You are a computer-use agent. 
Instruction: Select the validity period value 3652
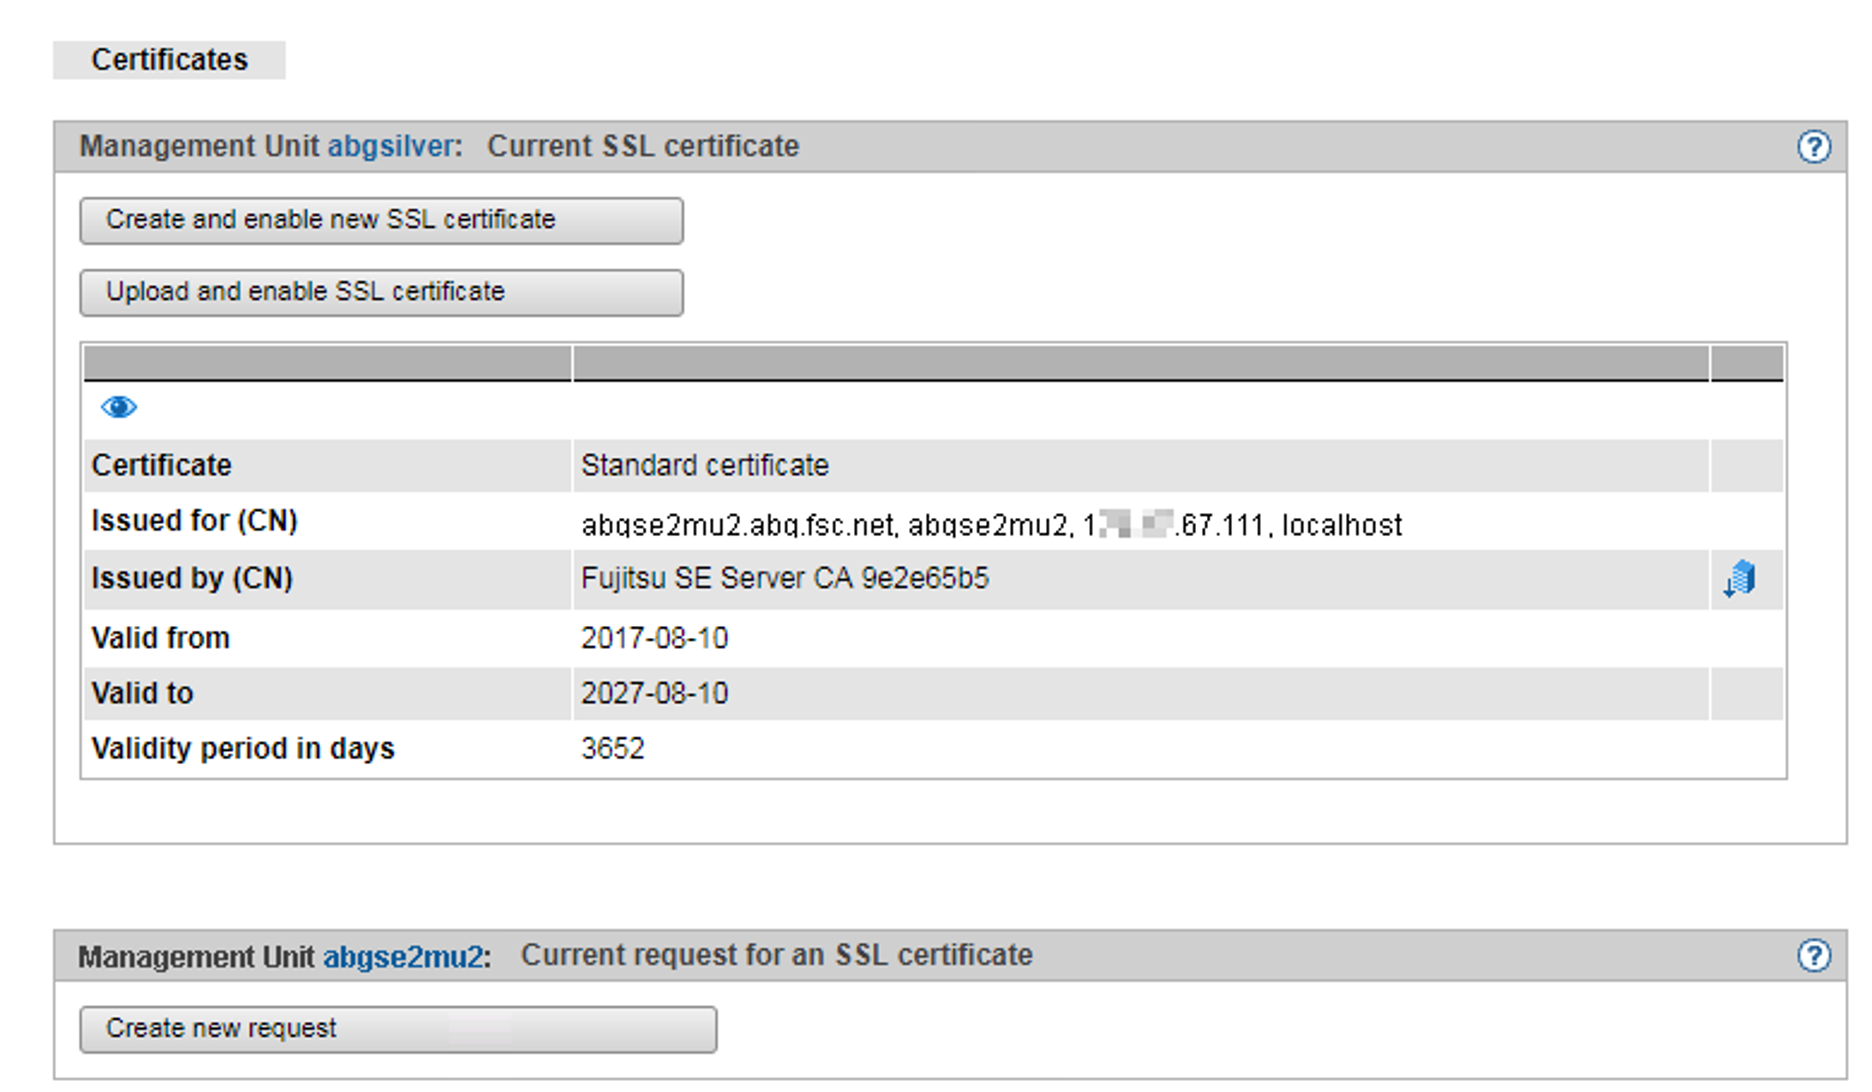[x=613, y=749]
